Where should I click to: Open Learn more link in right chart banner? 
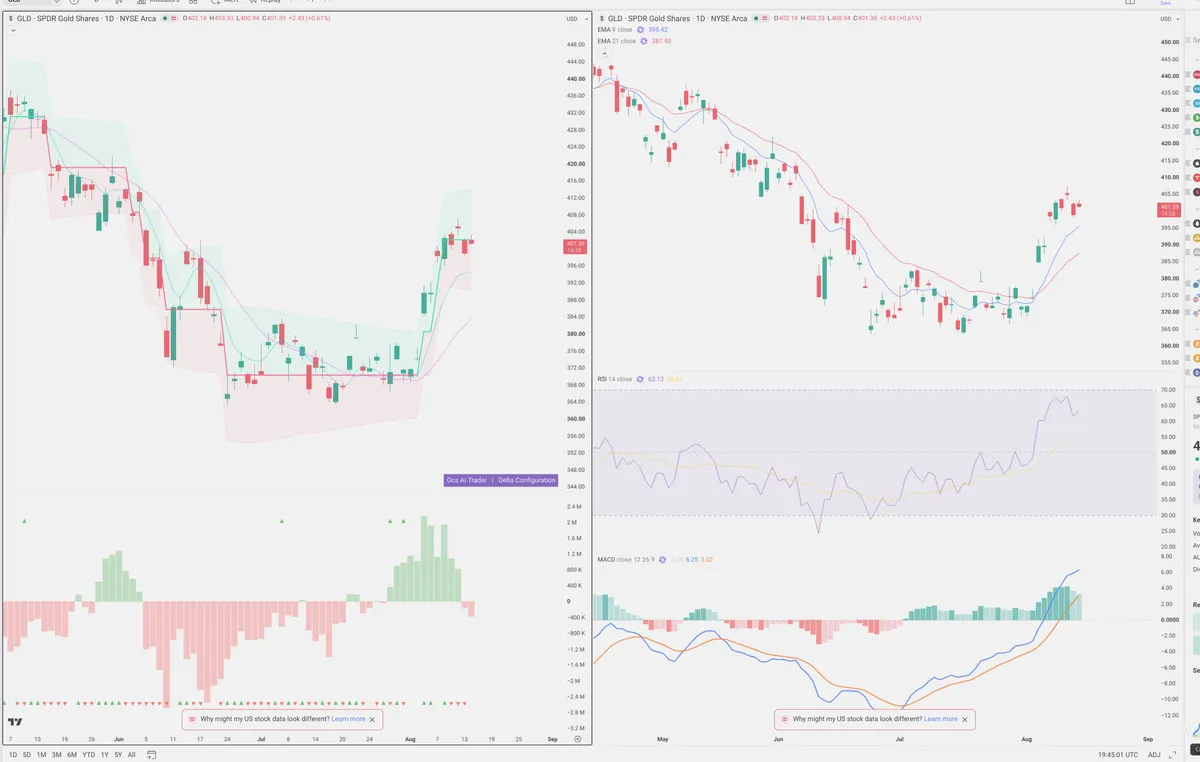click(x=941, y=719)
